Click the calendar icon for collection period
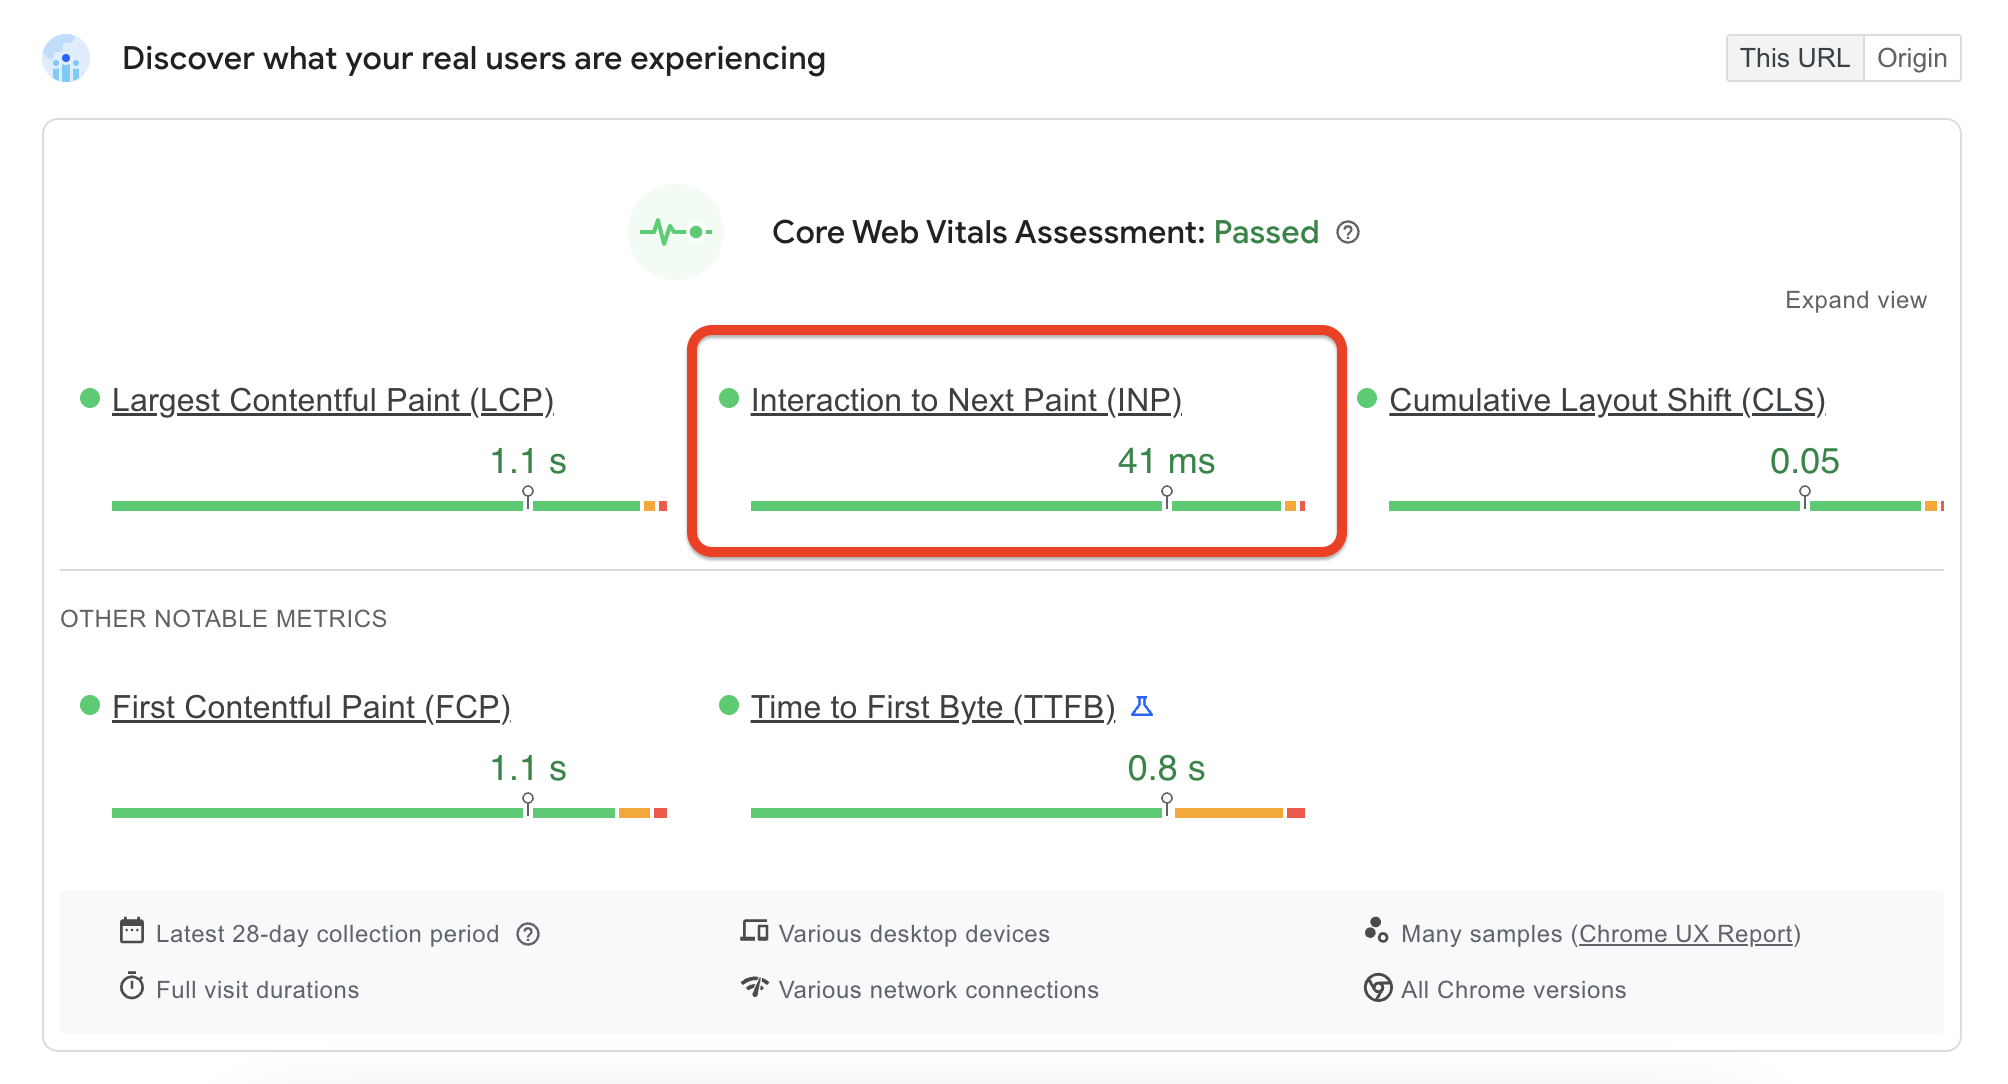Screen dimensions: 2008x1084 click(132, 931)
